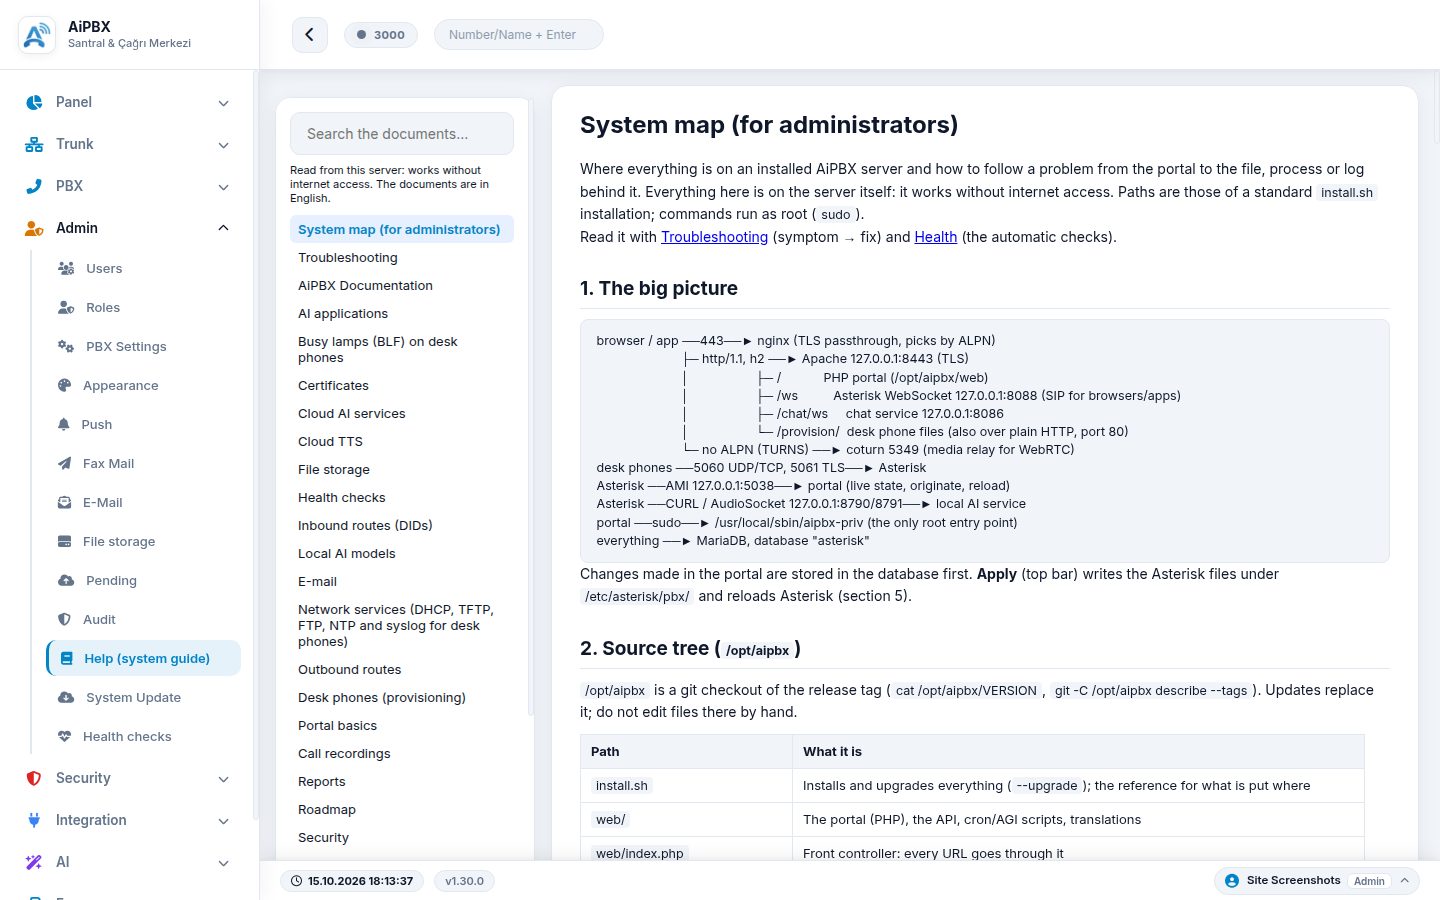Follow the Troubleshooting link in the article
Viewport: 1440px width, 900px height.
(714, 237)
